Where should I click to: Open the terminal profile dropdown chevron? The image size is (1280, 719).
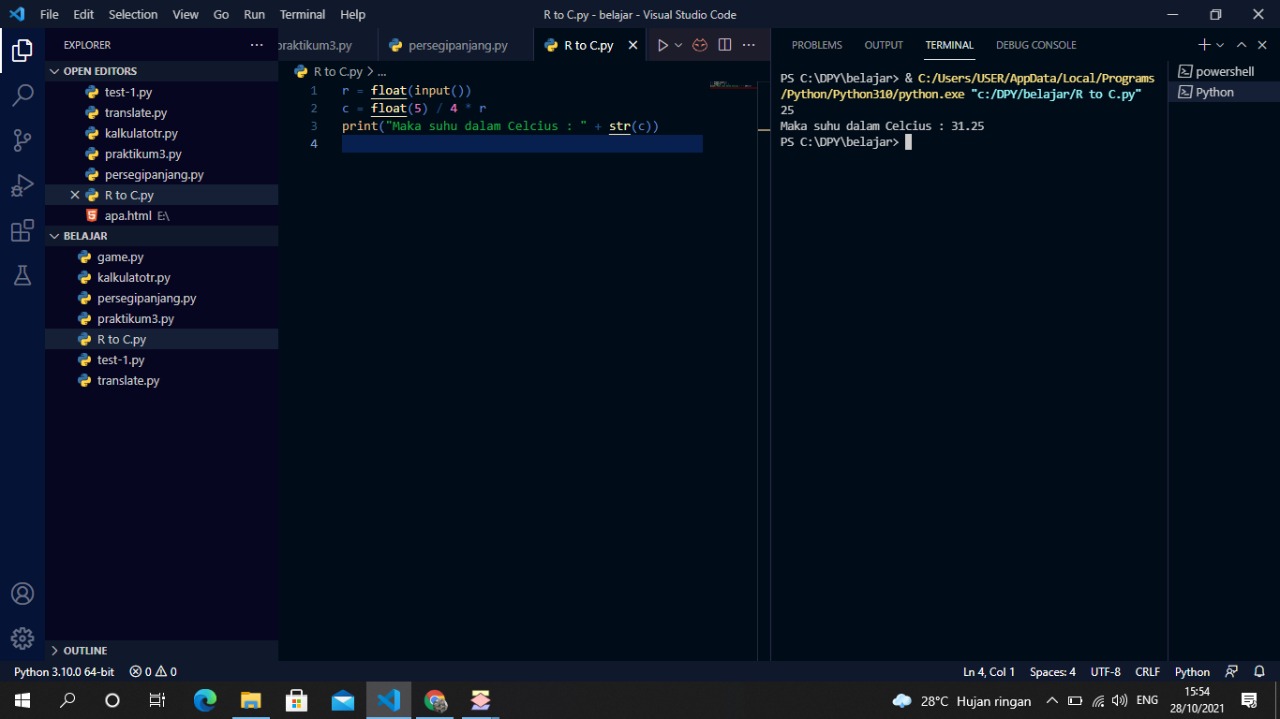pyautogui.click(x=1218, y=45)
